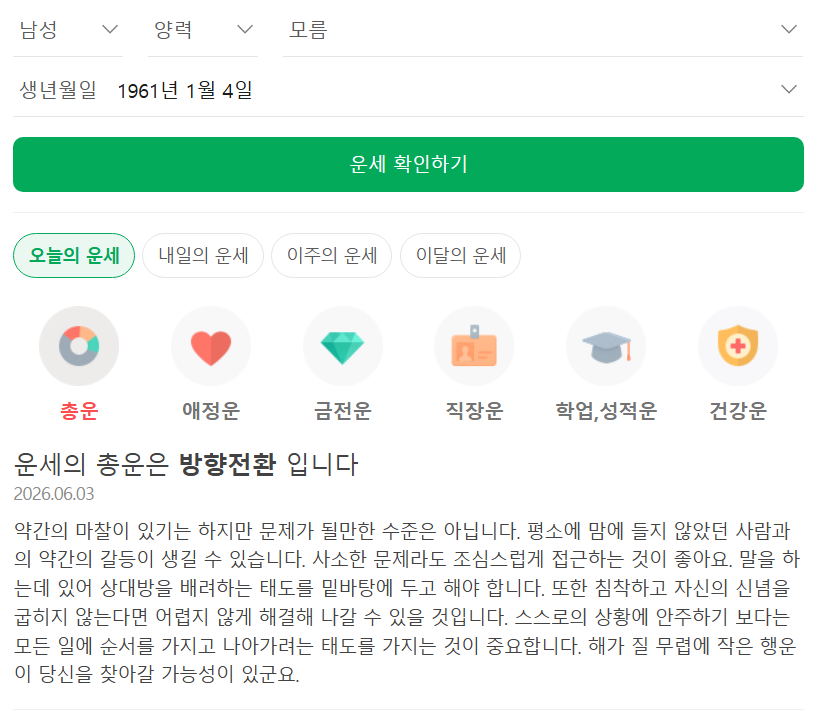Image resolution: width=824 pixels, height=711 pixels.
Task: Expand the 모름 birth time dropdown
Action: [x=543, y=29]
